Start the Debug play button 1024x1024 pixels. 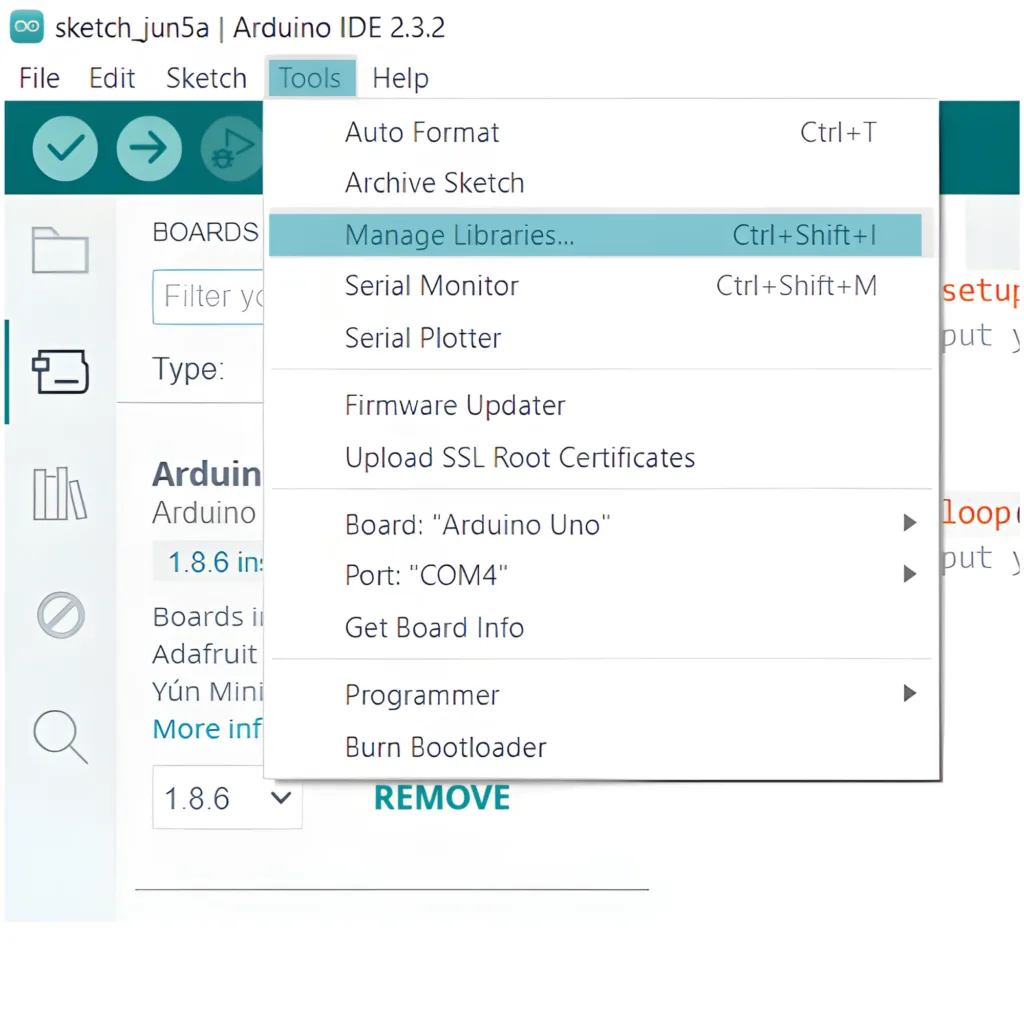[x=232, y=148]
